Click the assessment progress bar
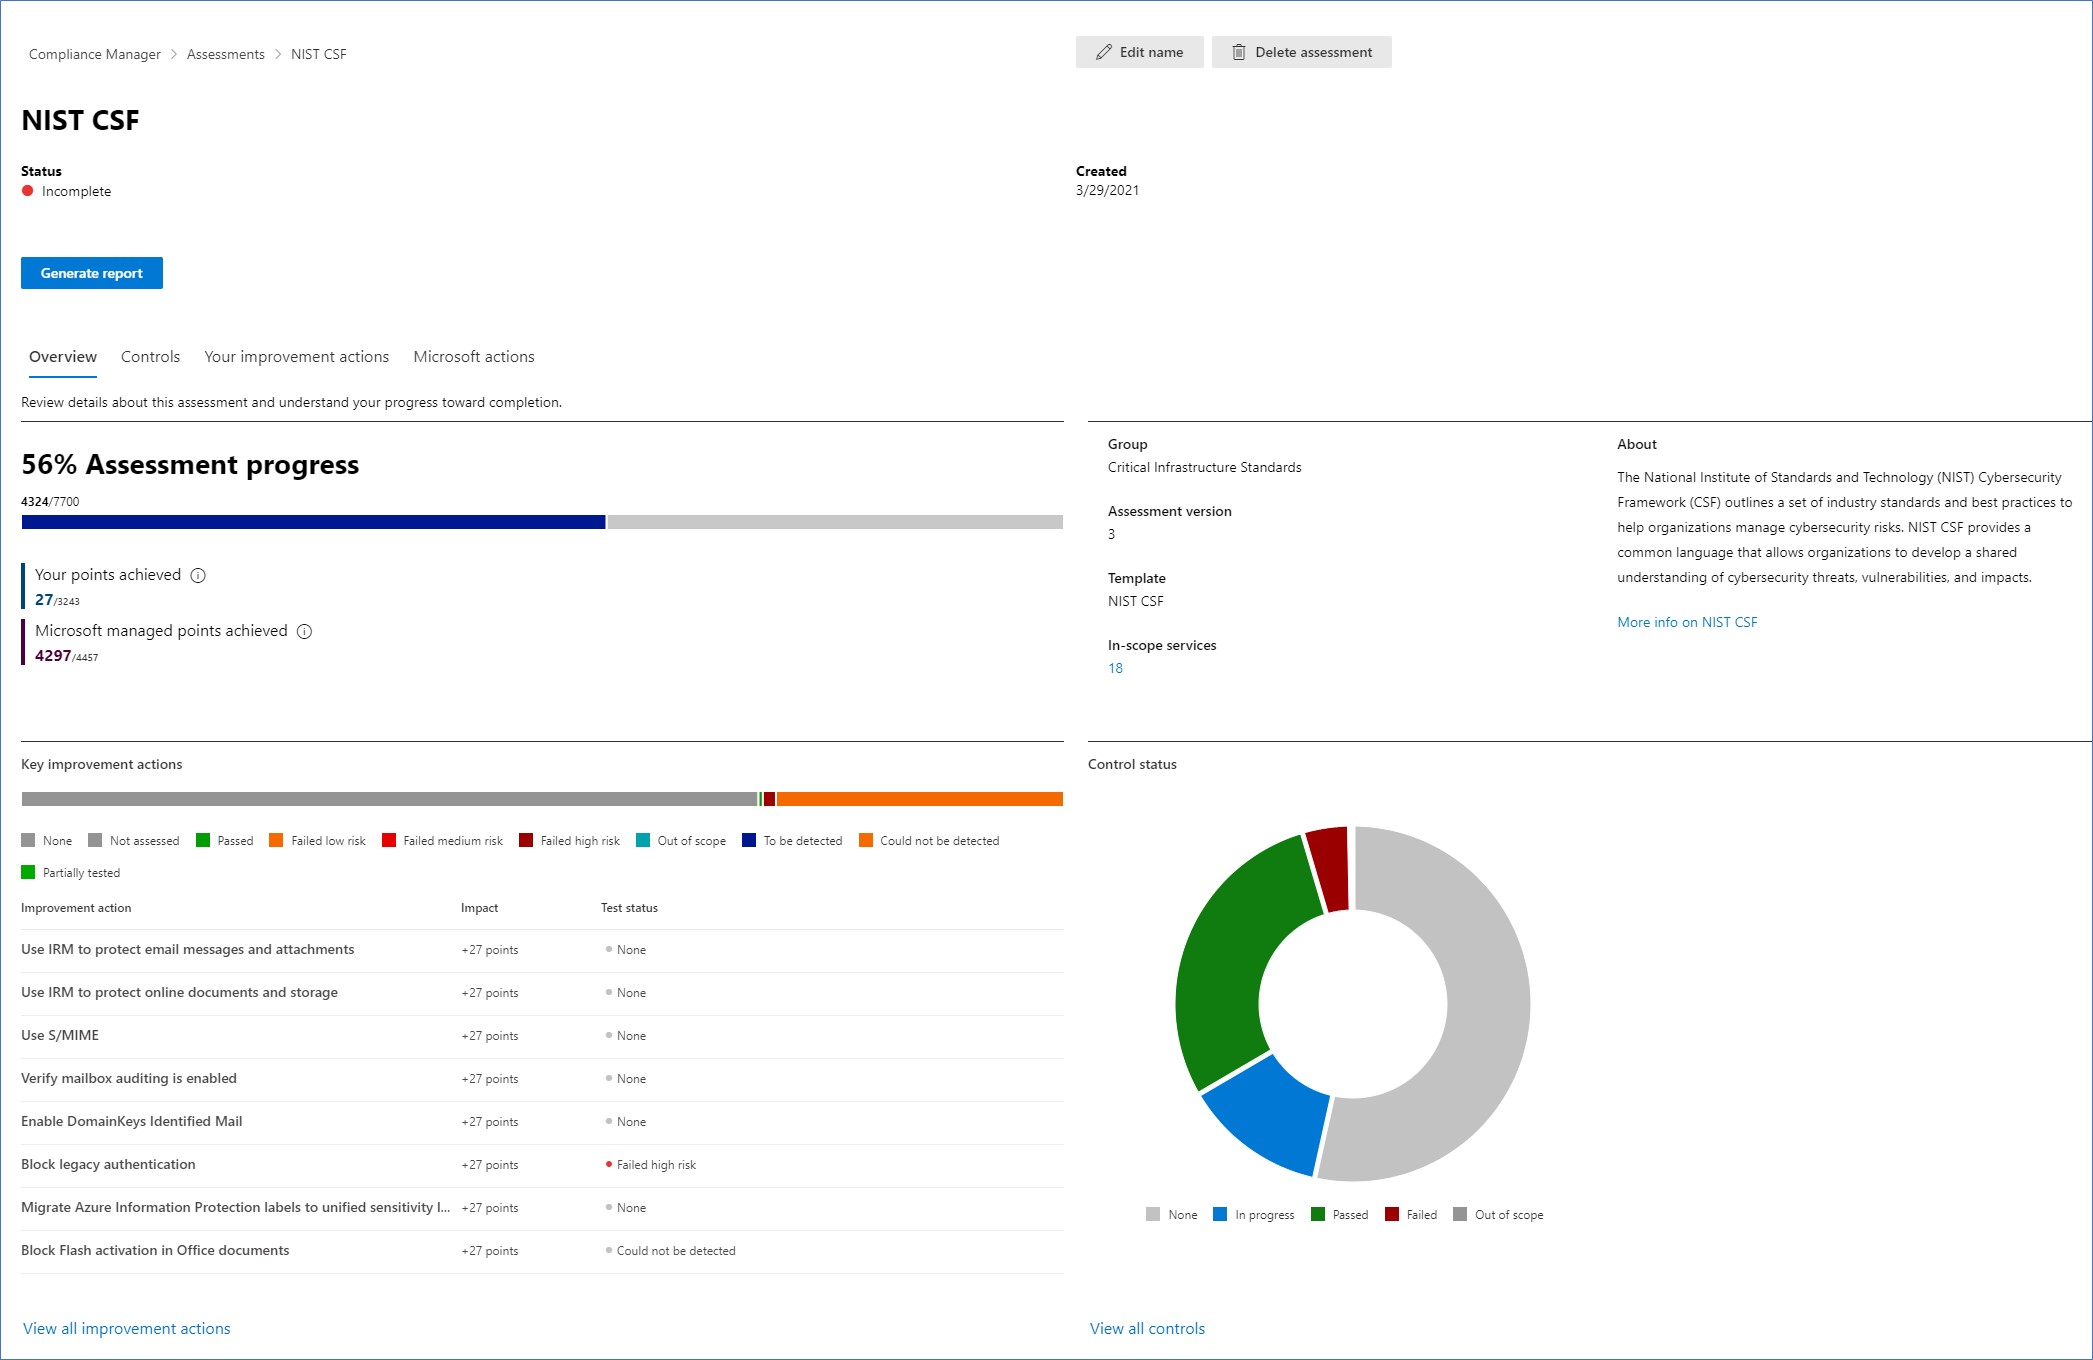Viewport: 2093px width, 1360px height. coord(540,521)
